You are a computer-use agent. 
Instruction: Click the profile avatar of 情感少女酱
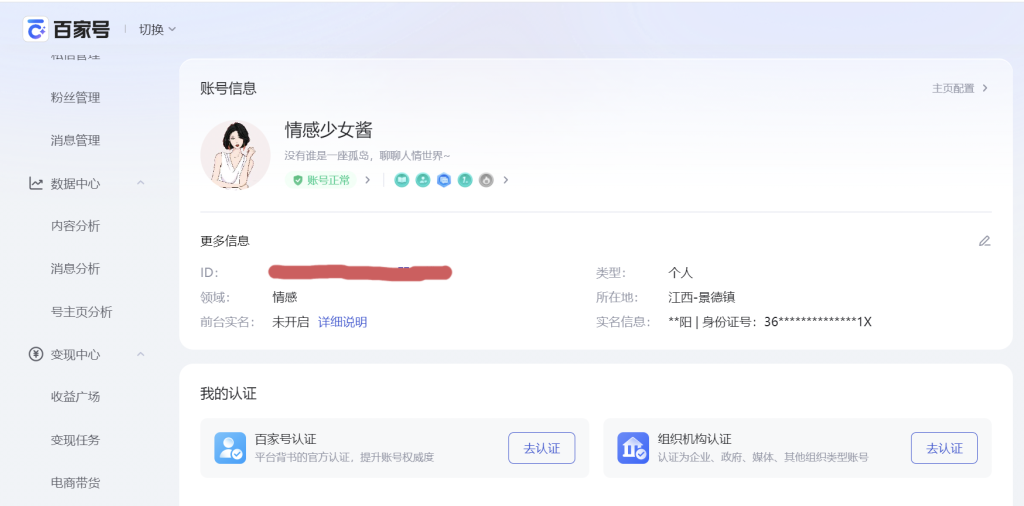235,155
